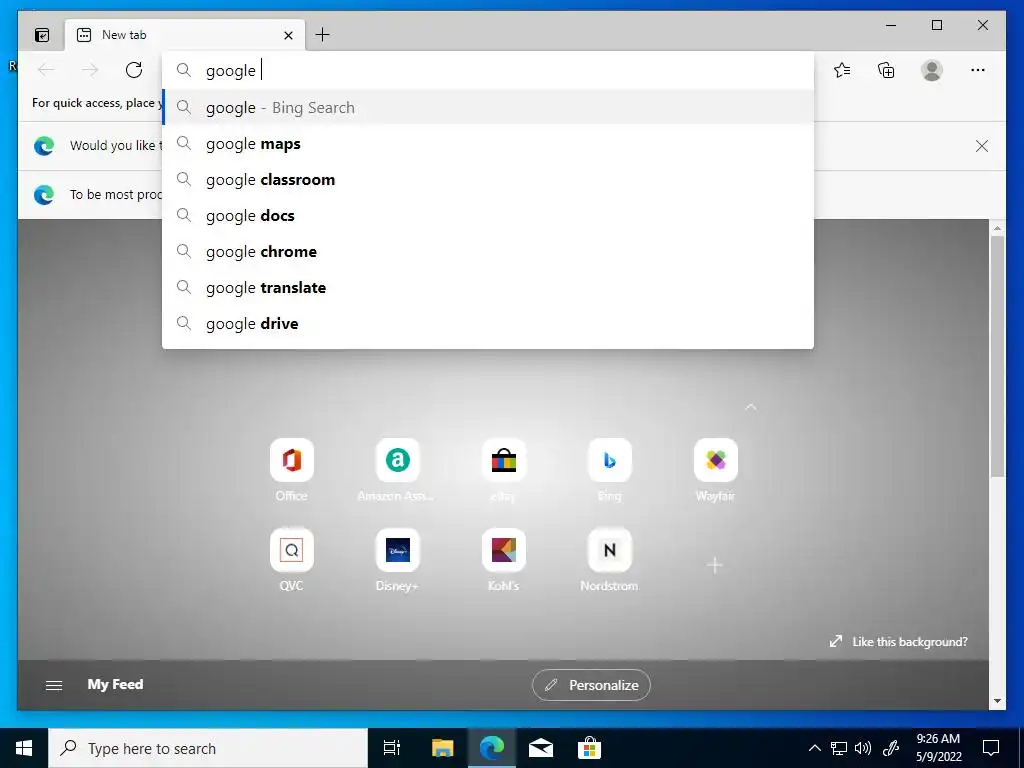Open a new tab with plus button
The height and width of the screenshot is (768, 1024).
tap(323, 35)
